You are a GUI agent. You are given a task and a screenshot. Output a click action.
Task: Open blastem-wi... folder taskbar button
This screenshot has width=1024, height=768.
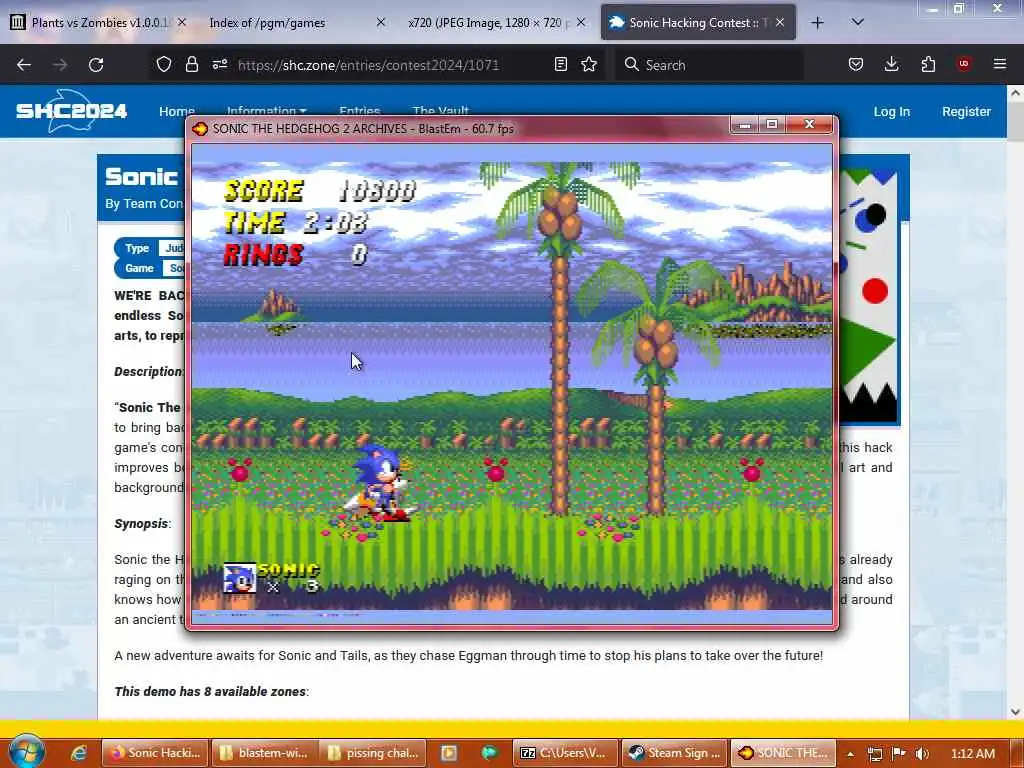click(x=265, y=753)
